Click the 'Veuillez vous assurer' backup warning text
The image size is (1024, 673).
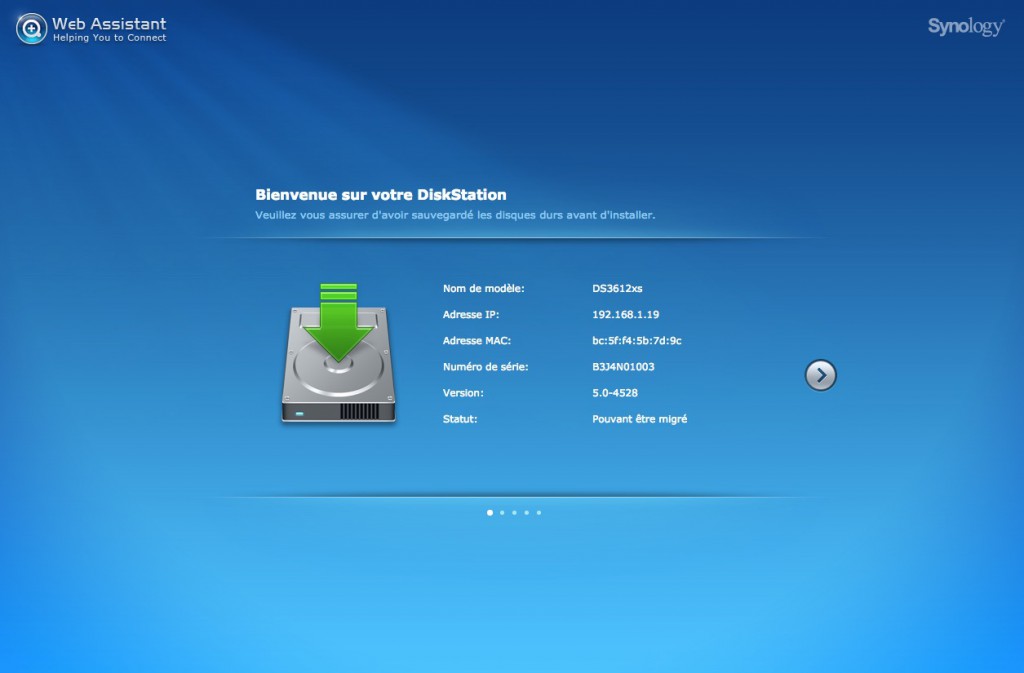(455, 215)
